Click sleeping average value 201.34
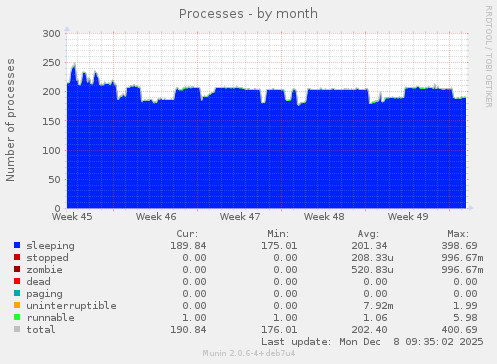Viewport: 497px width, 364px height. 369,246
